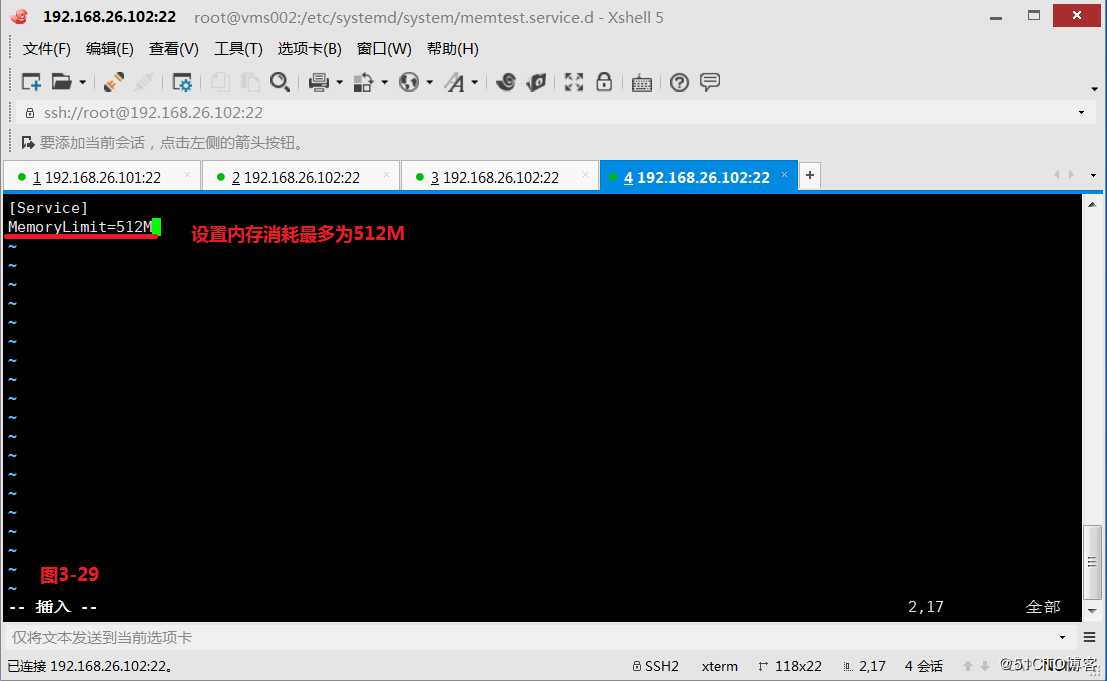
Task: Click the Paste toolbar icon
Action: (250, 83)
